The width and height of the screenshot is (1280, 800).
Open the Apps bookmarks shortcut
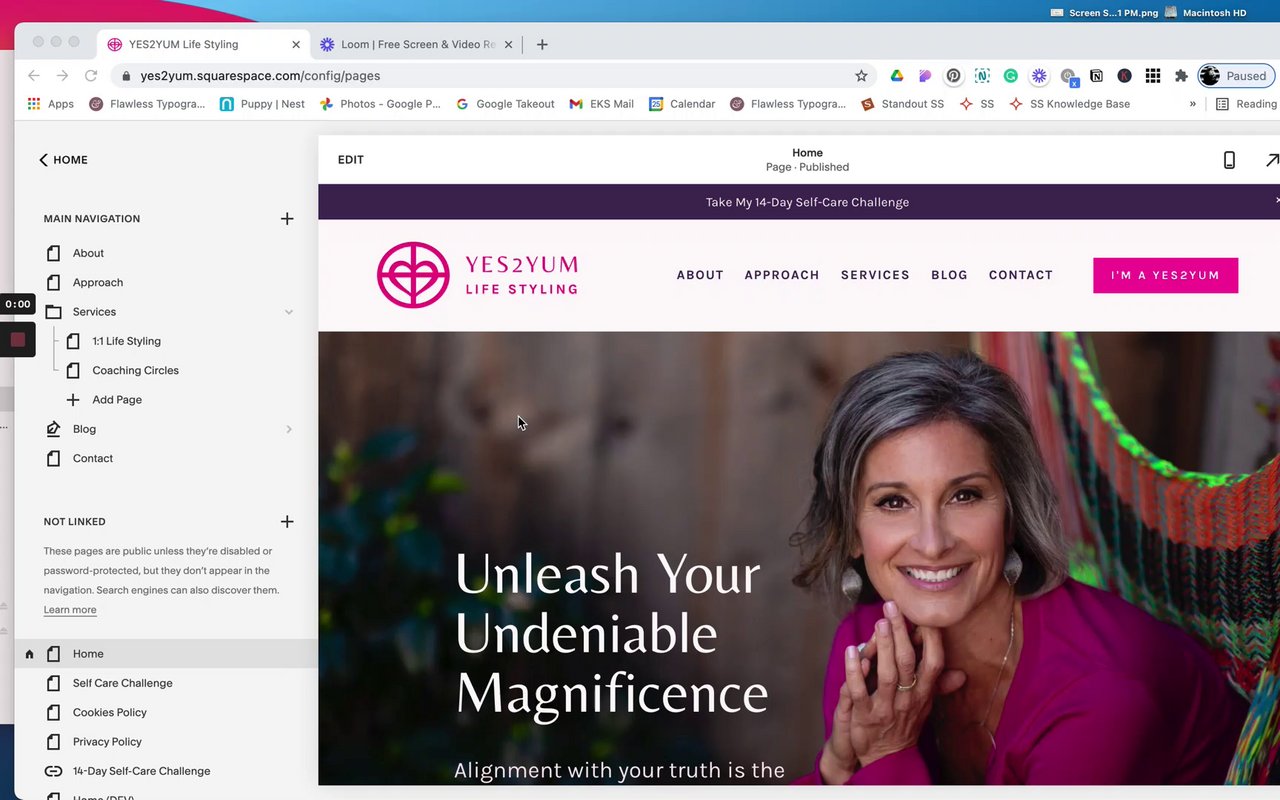(50, 104)
